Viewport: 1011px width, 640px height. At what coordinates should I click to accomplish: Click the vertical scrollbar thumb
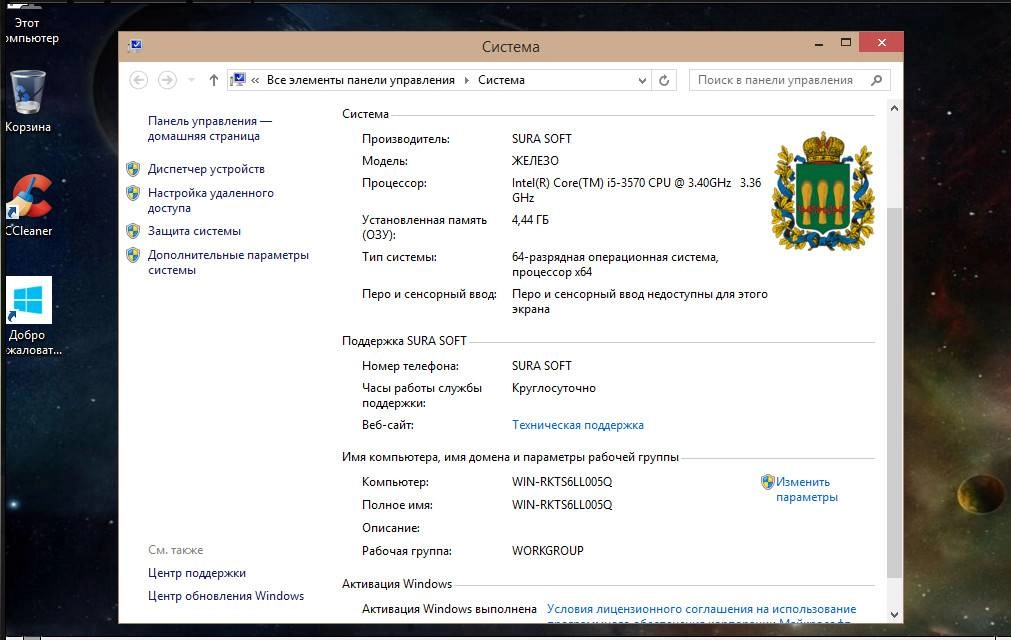894,392
